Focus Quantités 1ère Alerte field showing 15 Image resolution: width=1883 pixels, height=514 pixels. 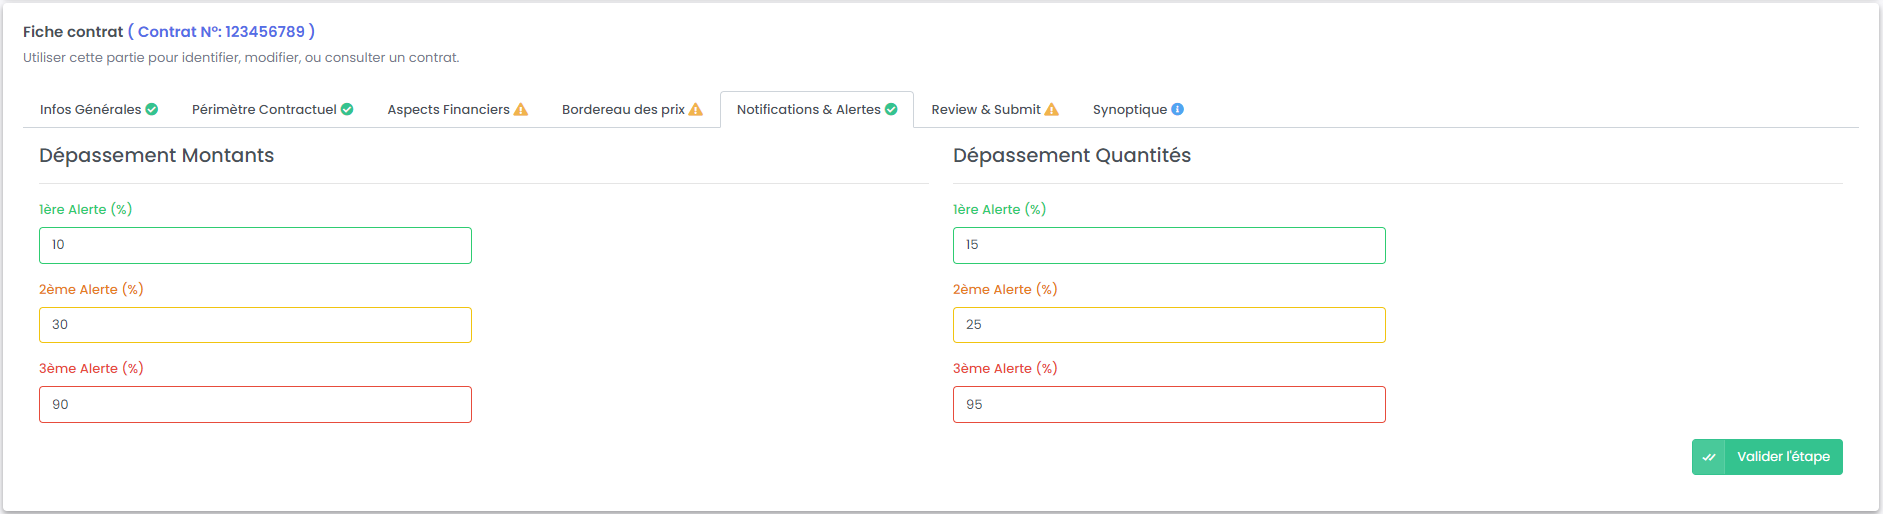1169,245
